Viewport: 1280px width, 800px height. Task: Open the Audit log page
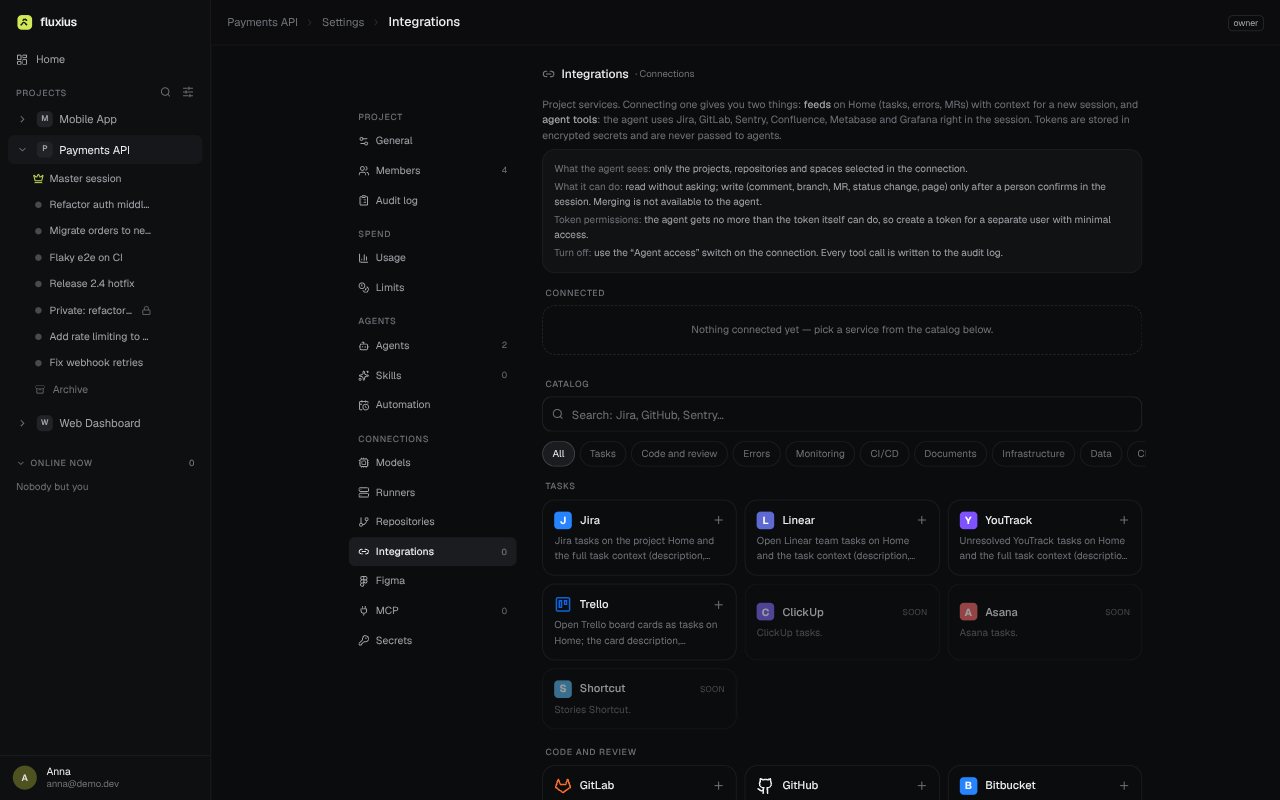[432, 200]
